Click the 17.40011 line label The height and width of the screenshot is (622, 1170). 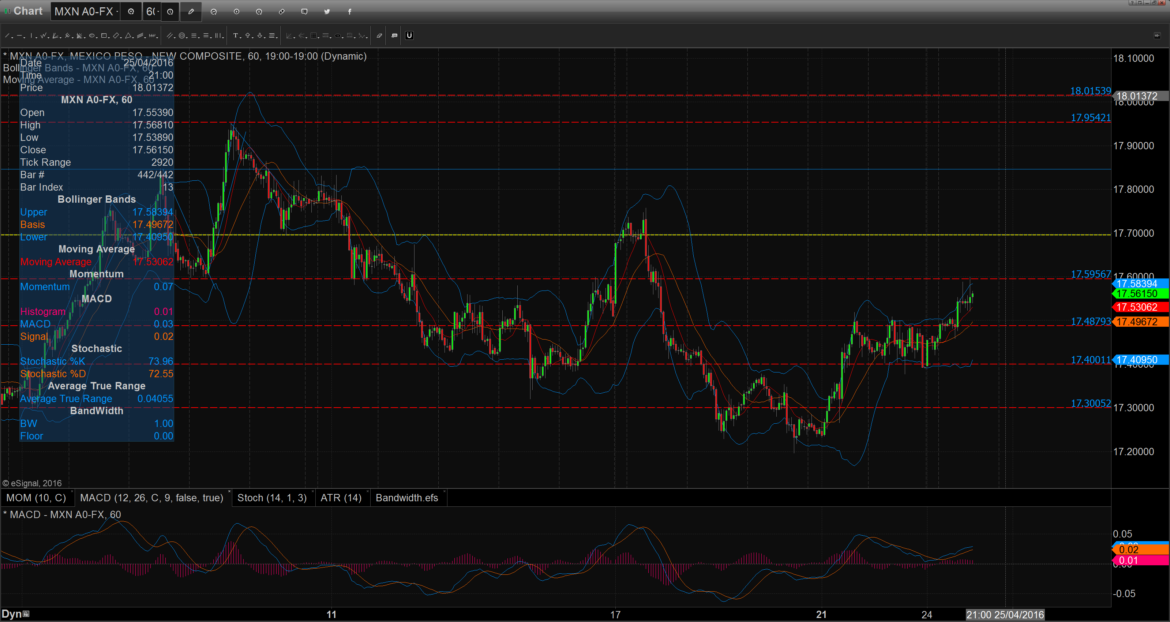1091,359
